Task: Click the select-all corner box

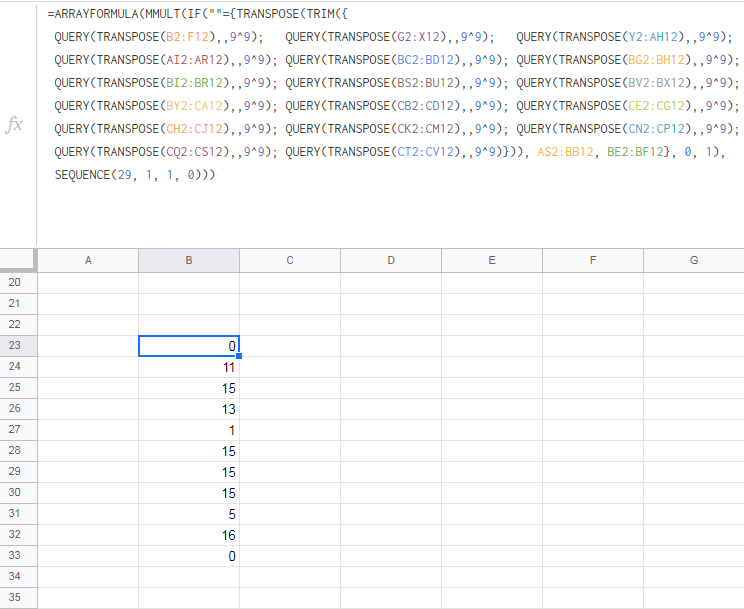Action: (18, 260)
